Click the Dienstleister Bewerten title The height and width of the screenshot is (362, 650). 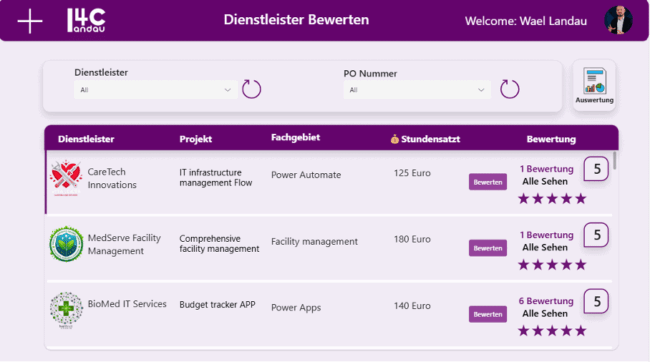tap(296, 19)
